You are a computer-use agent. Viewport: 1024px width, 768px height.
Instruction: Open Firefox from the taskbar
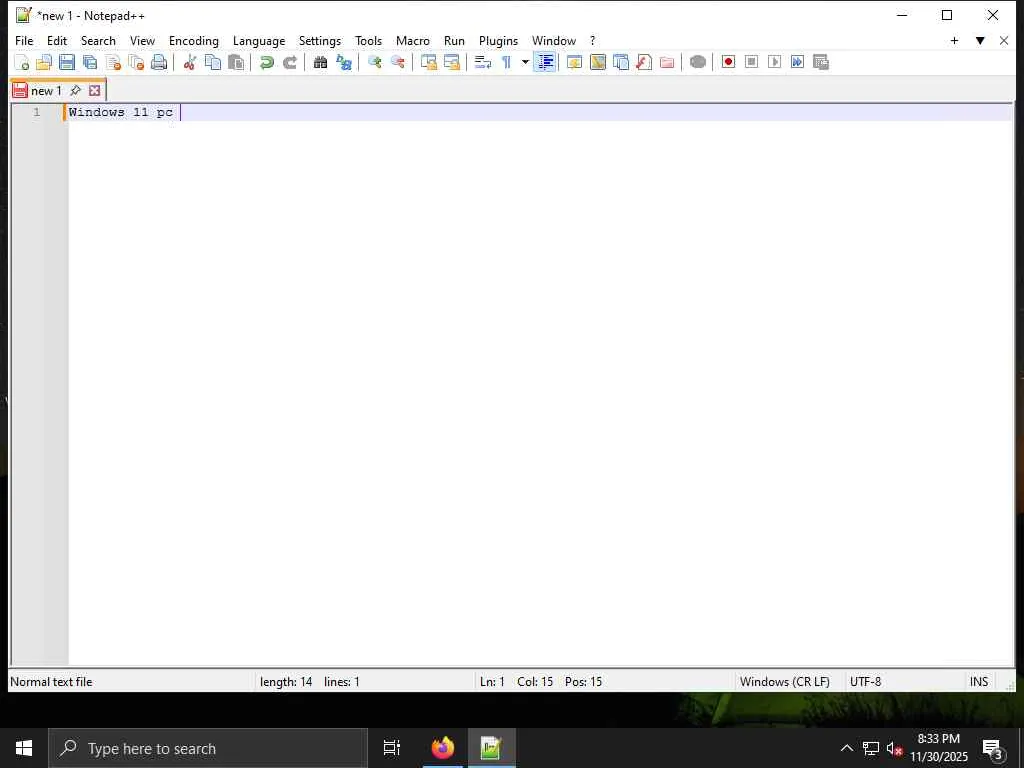[443, 748]
